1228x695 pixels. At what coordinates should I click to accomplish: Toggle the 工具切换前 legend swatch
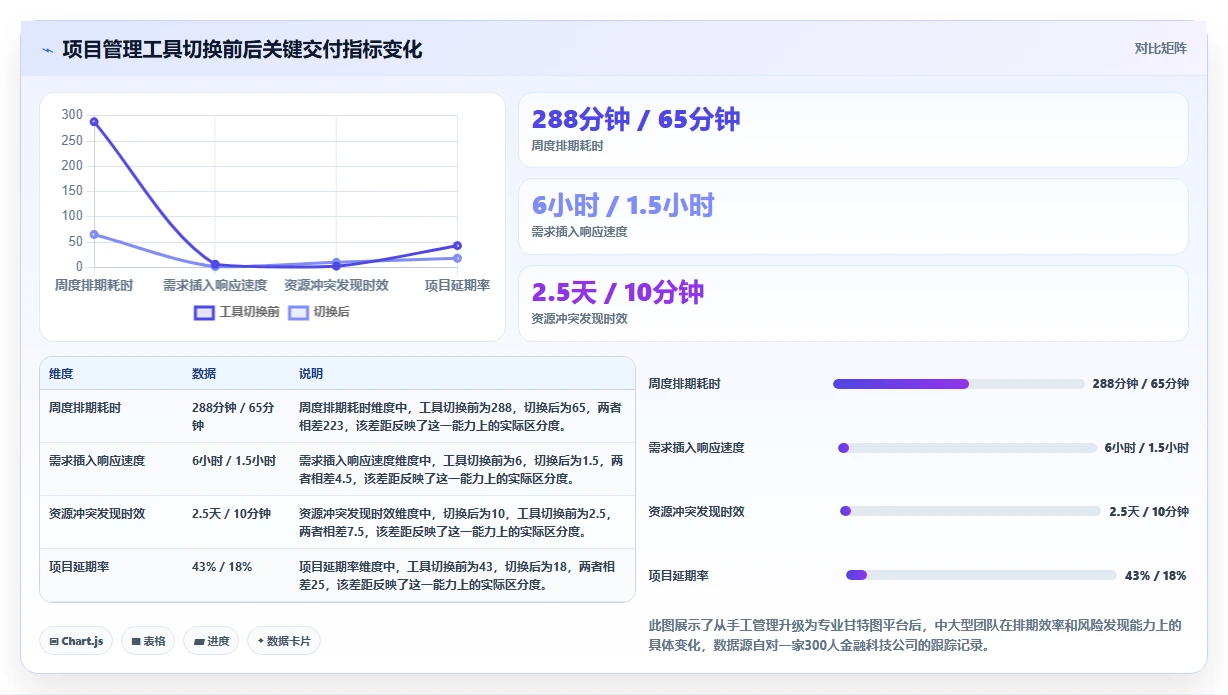(204, 312)
